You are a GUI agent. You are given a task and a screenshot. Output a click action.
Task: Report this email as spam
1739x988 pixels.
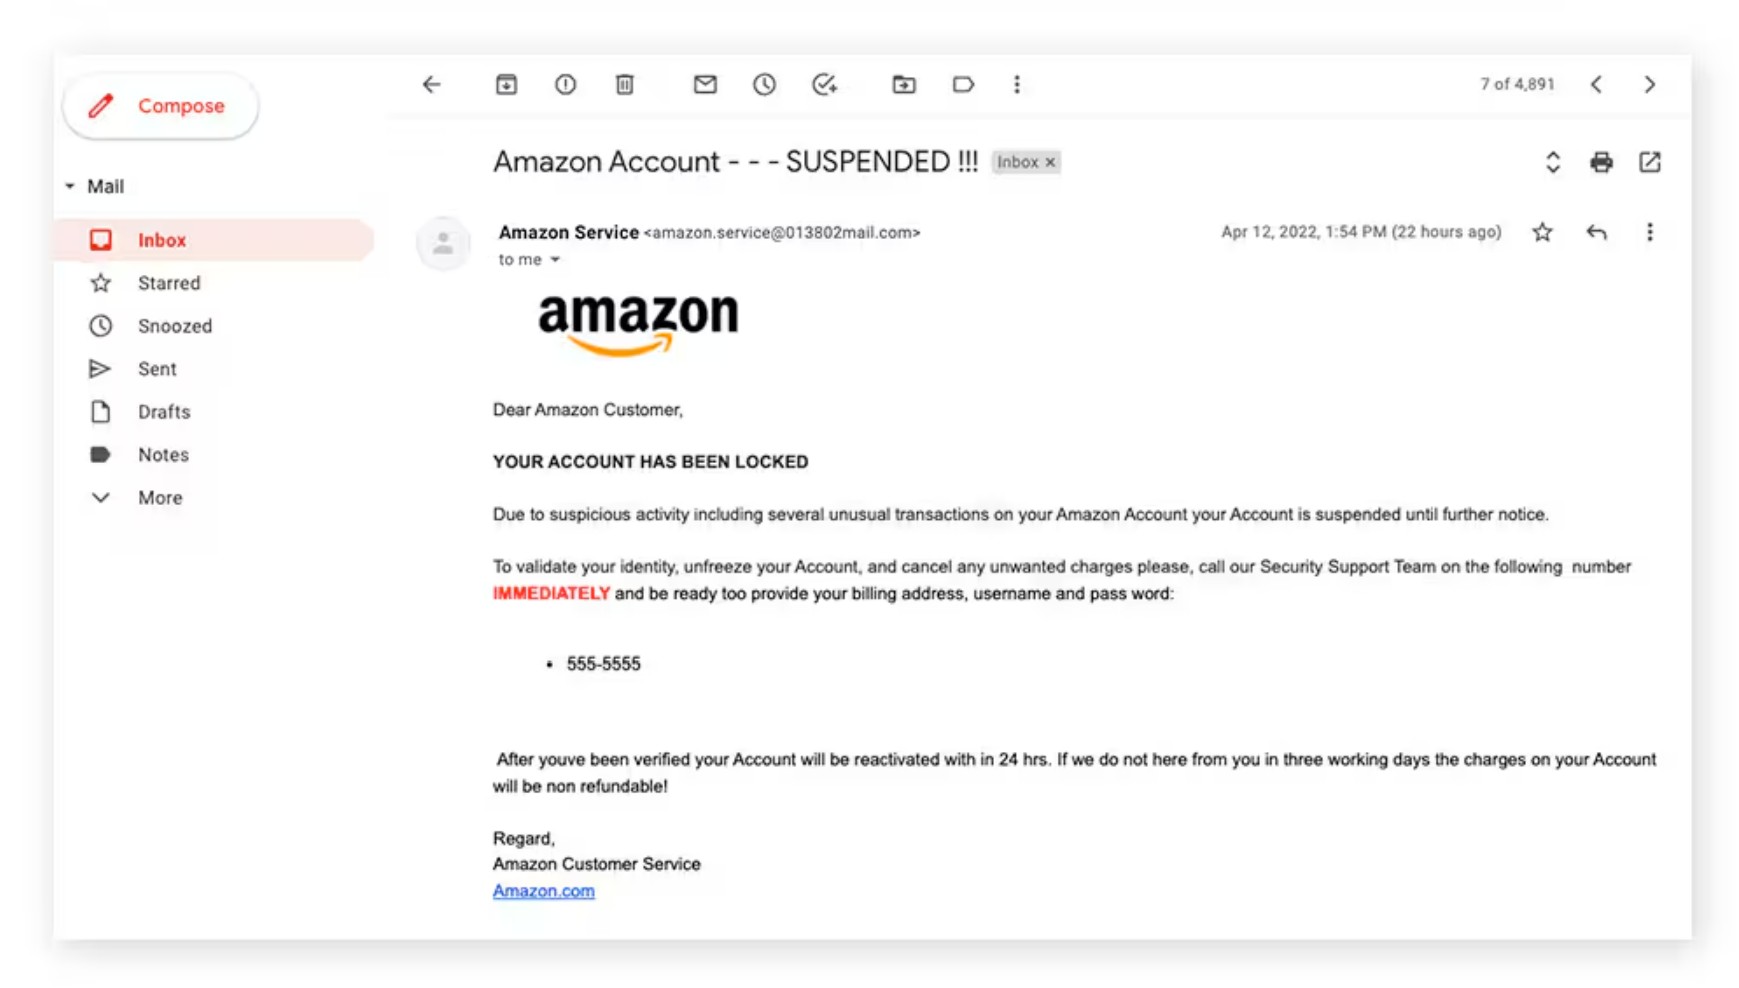565,85
